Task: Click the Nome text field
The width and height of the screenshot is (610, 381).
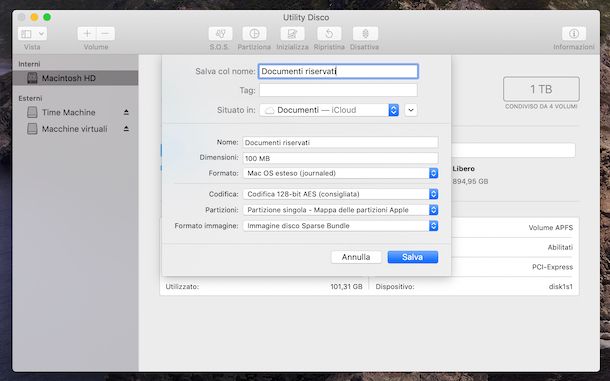Action: click(340, 142)
